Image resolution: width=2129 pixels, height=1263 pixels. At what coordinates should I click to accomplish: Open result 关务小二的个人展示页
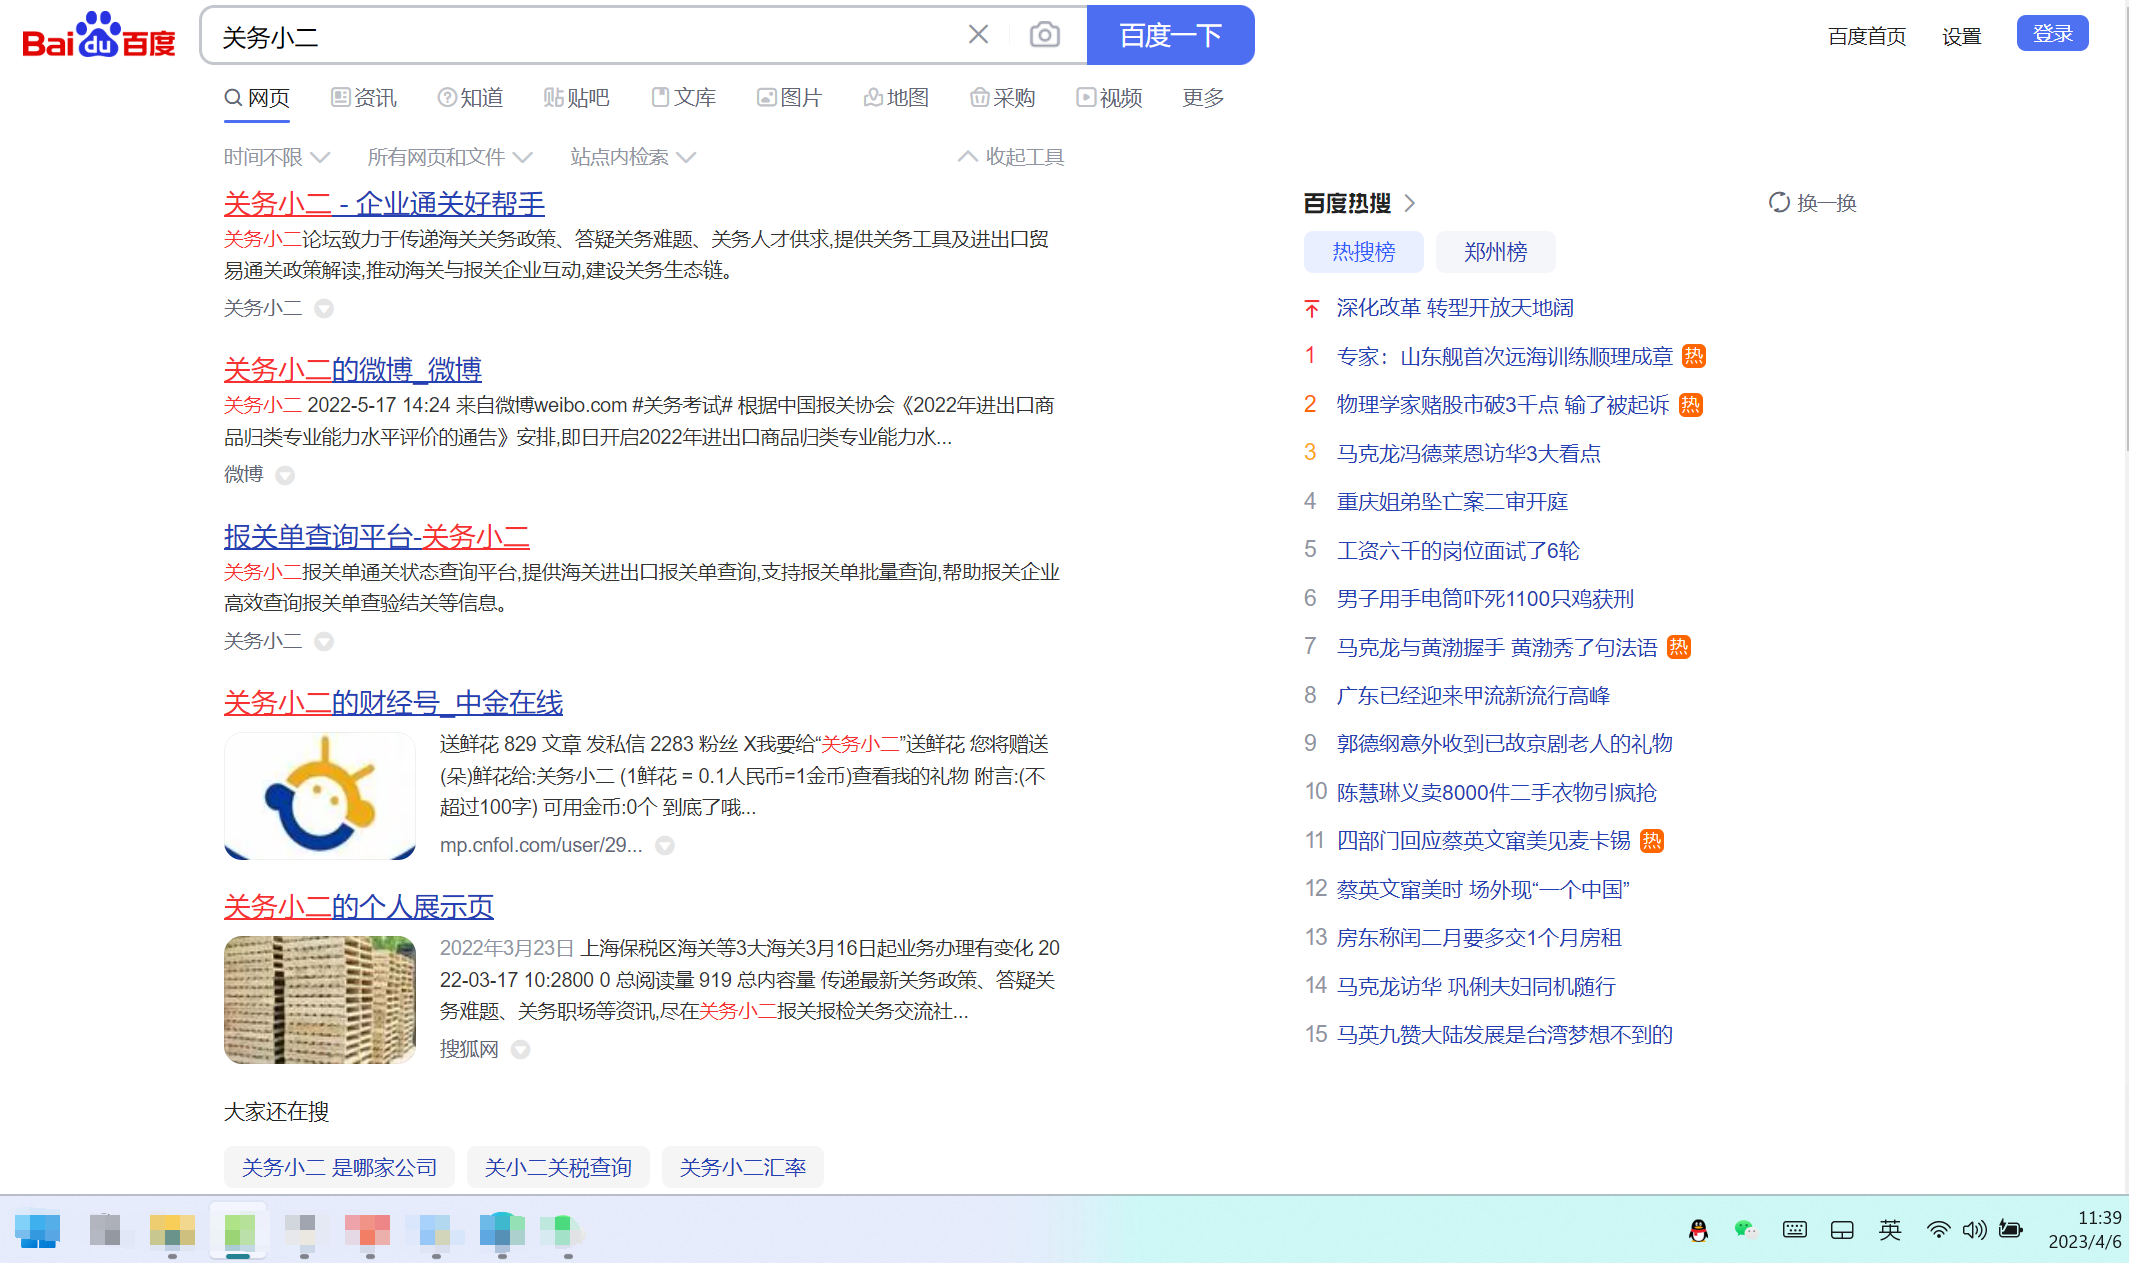coord(359,907)
